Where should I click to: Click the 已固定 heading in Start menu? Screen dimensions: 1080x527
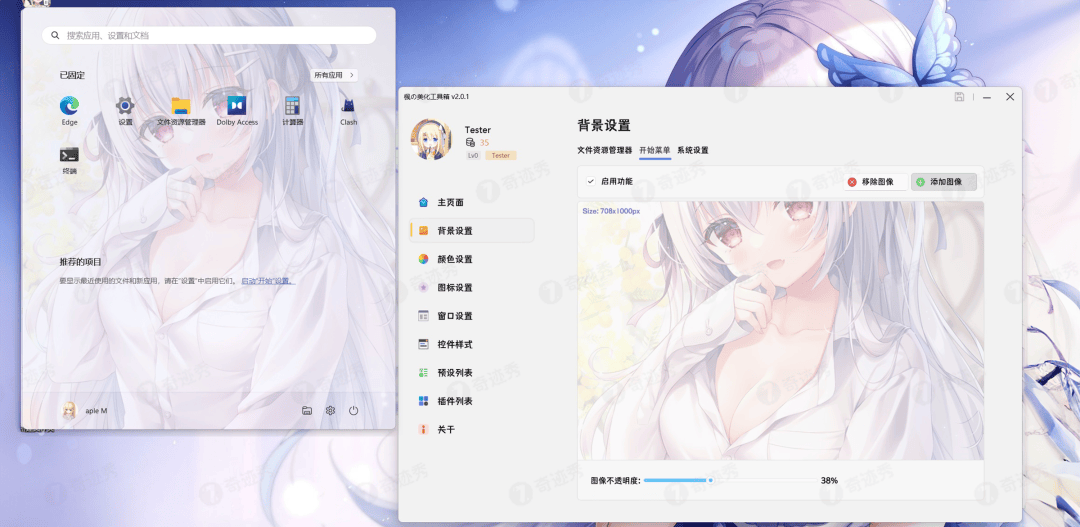coord(72,75)
